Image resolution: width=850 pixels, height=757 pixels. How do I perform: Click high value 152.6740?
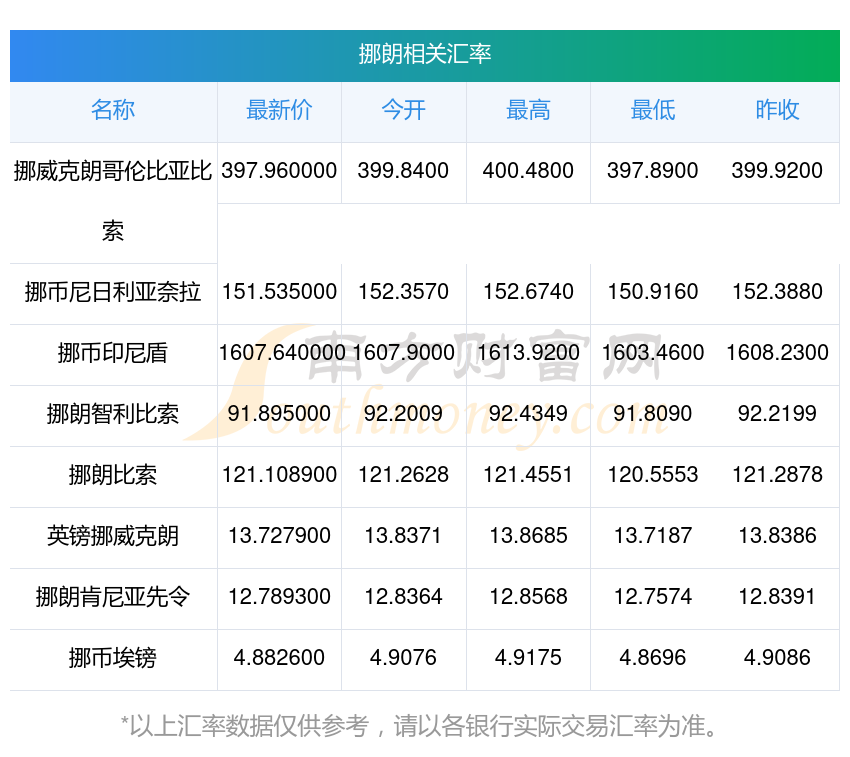(528, 292)
